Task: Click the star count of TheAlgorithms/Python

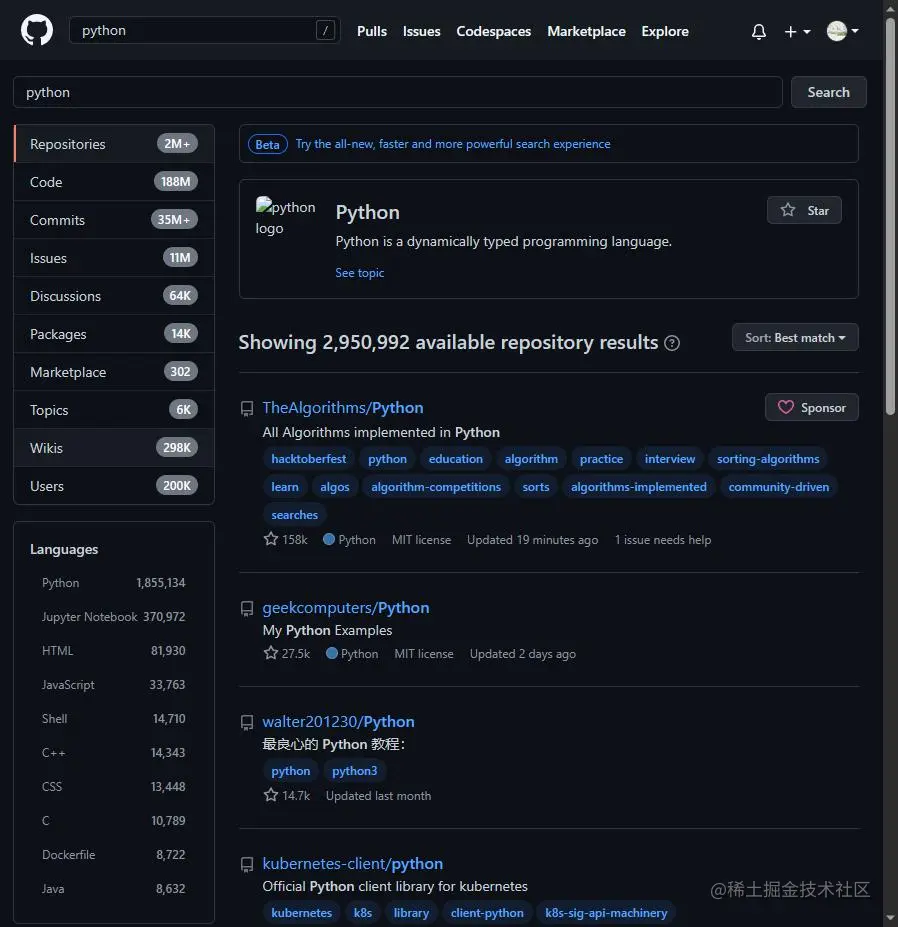Action: (286, 539)
